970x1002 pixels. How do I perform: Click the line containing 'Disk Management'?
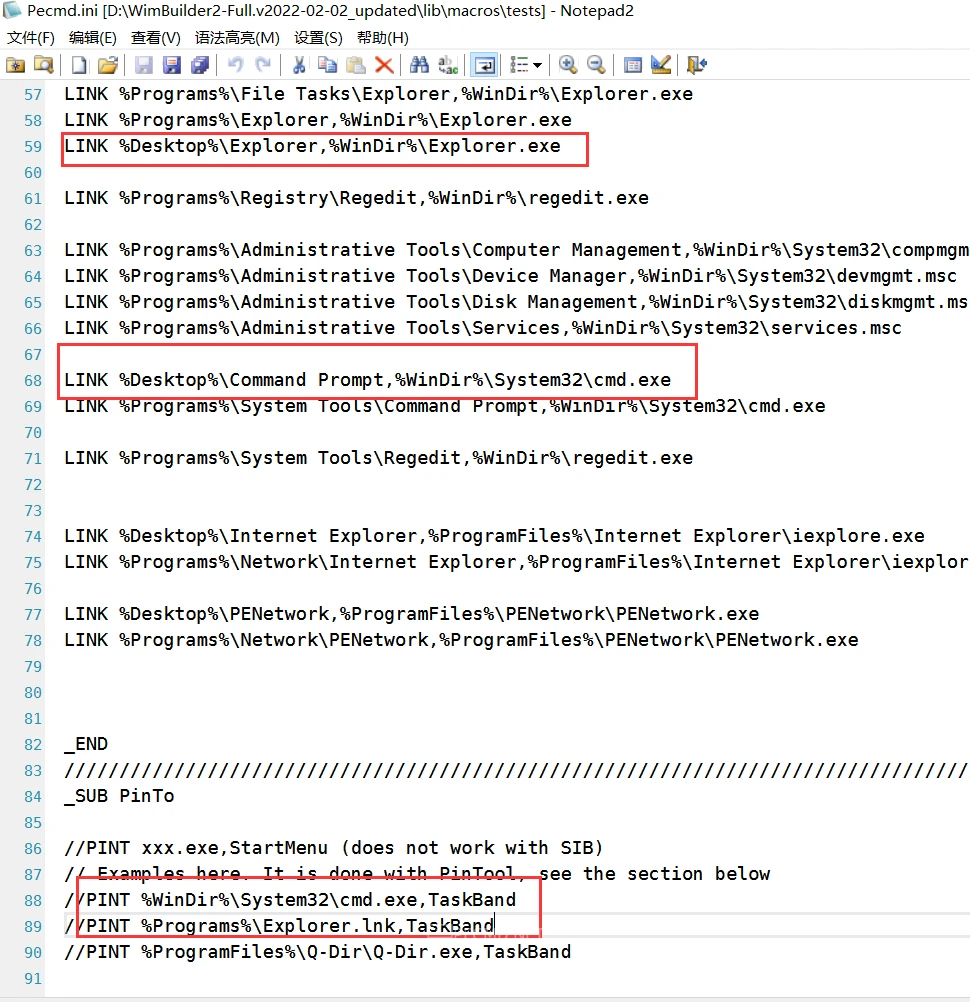click(516, 302)
